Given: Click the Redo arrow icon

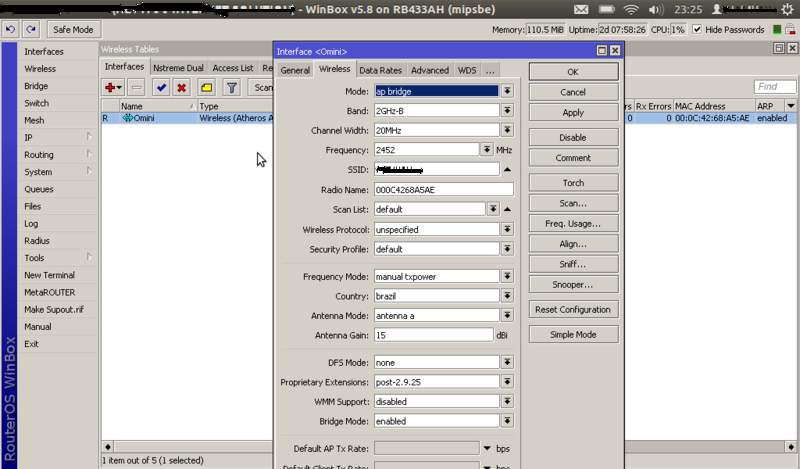Looking at the screenshot, I should click(31, 30).
